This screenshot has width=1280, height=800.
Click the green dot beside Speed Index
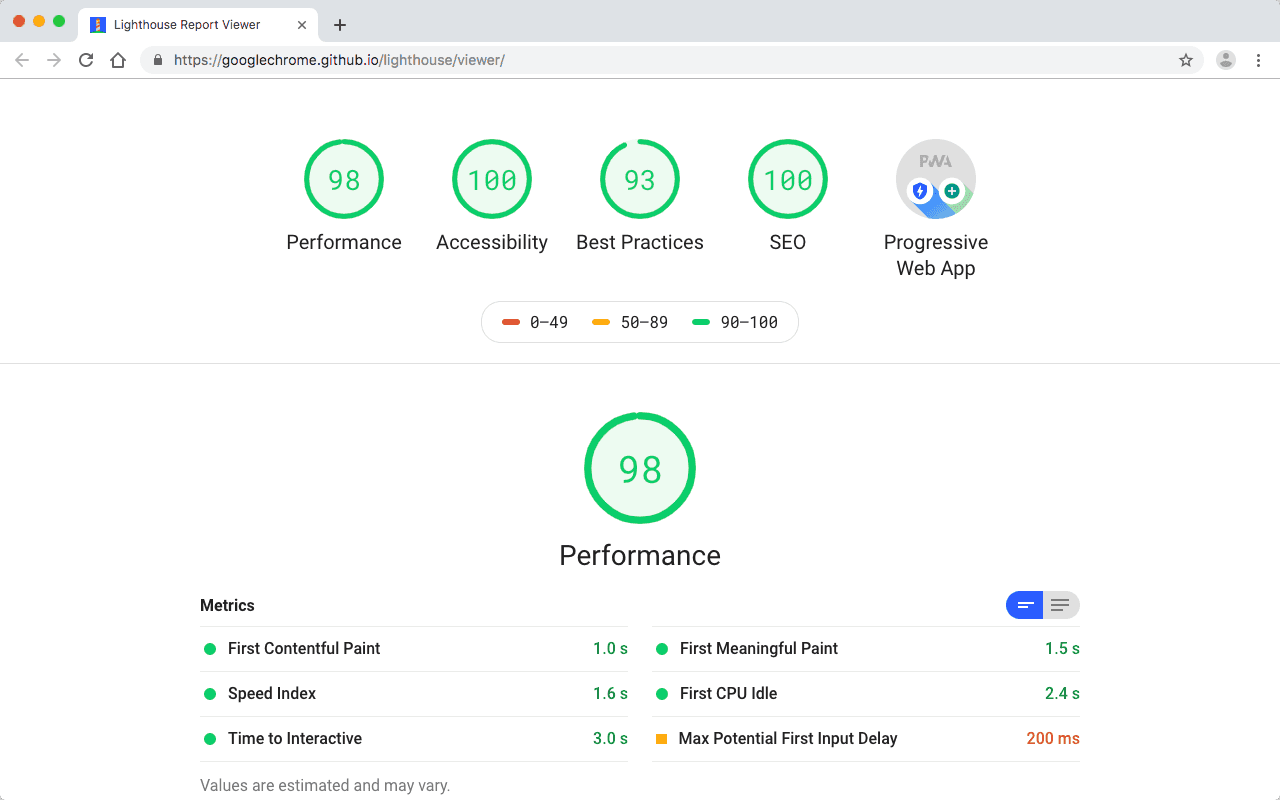point(210,694)
